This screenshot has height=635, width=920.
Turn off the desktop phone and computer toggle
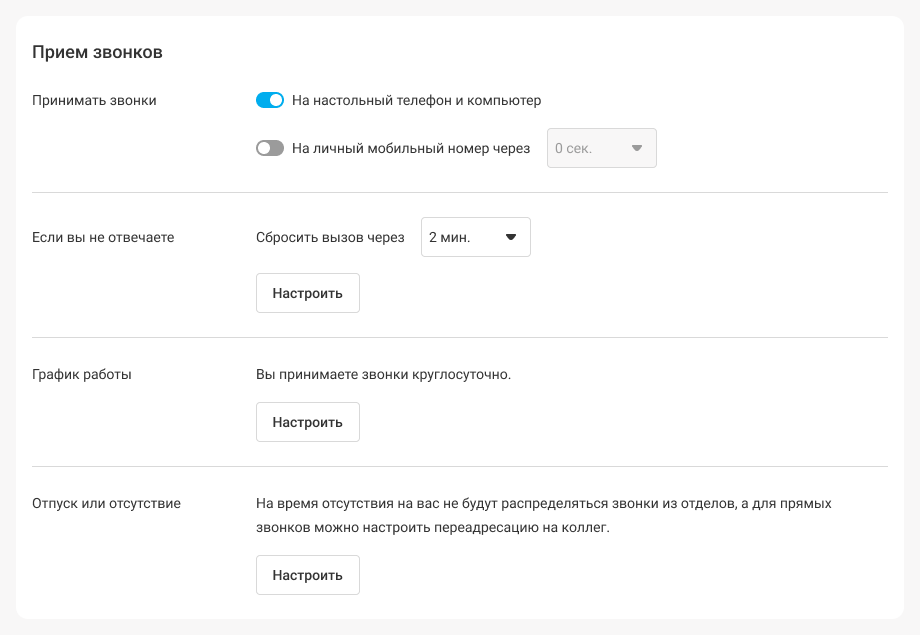click(x=270, y=100)
